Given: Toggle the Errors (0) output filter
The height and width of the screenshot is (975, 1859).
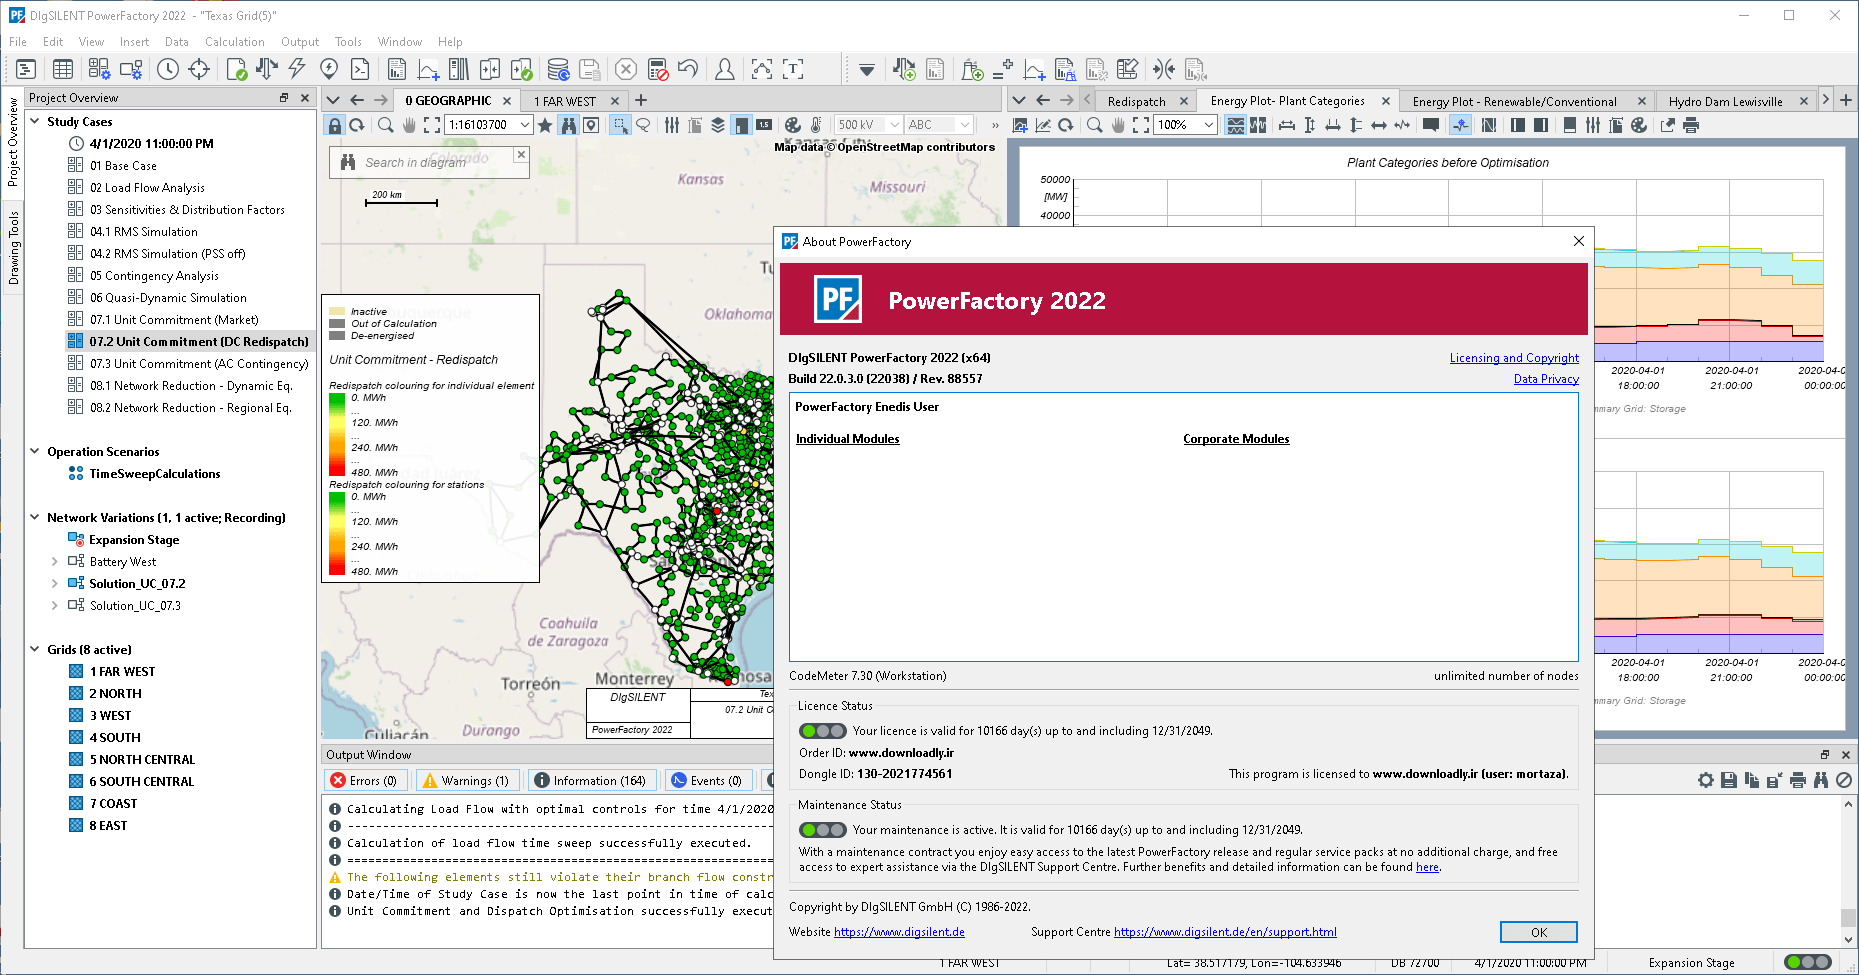Looking at the screenshot, I should (x=364, y=781).
